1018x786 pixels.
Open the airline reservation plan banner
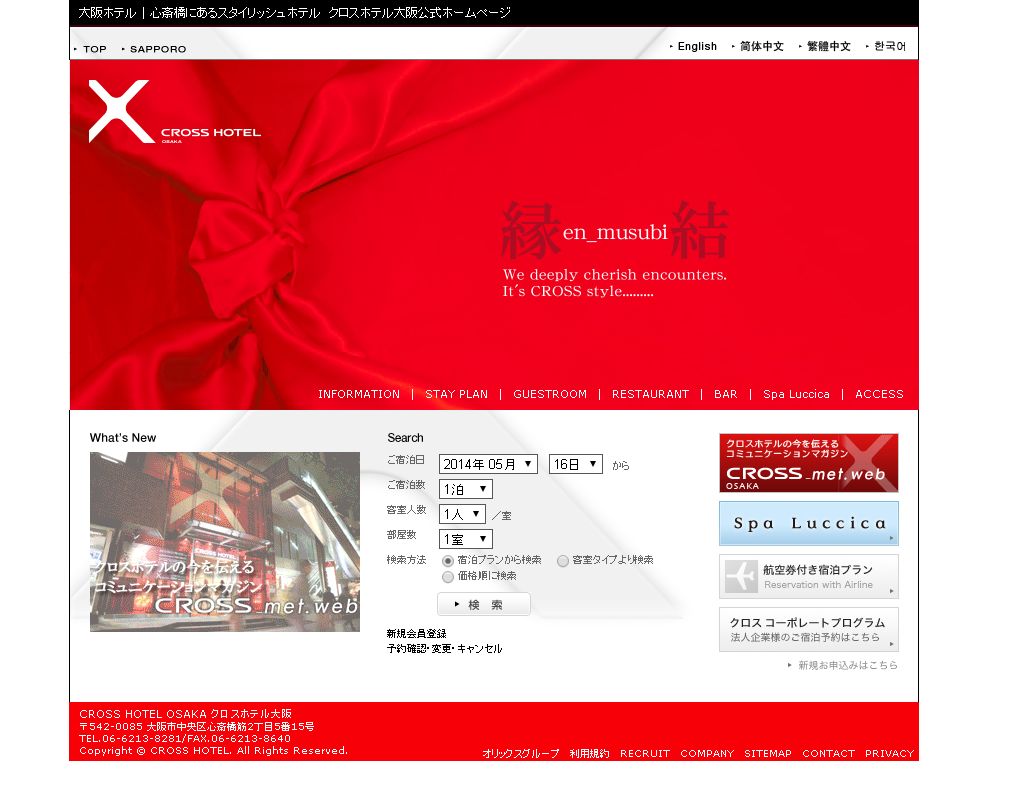coord(808,576)
